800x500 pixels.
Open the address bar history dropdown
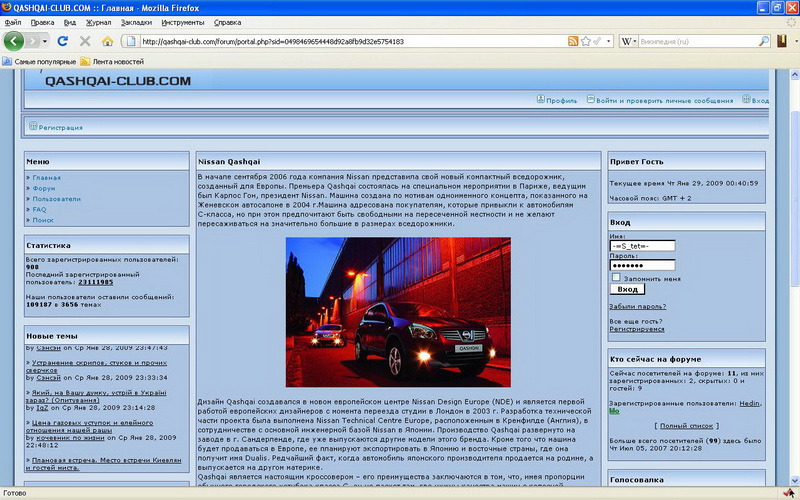coord(607,41)
